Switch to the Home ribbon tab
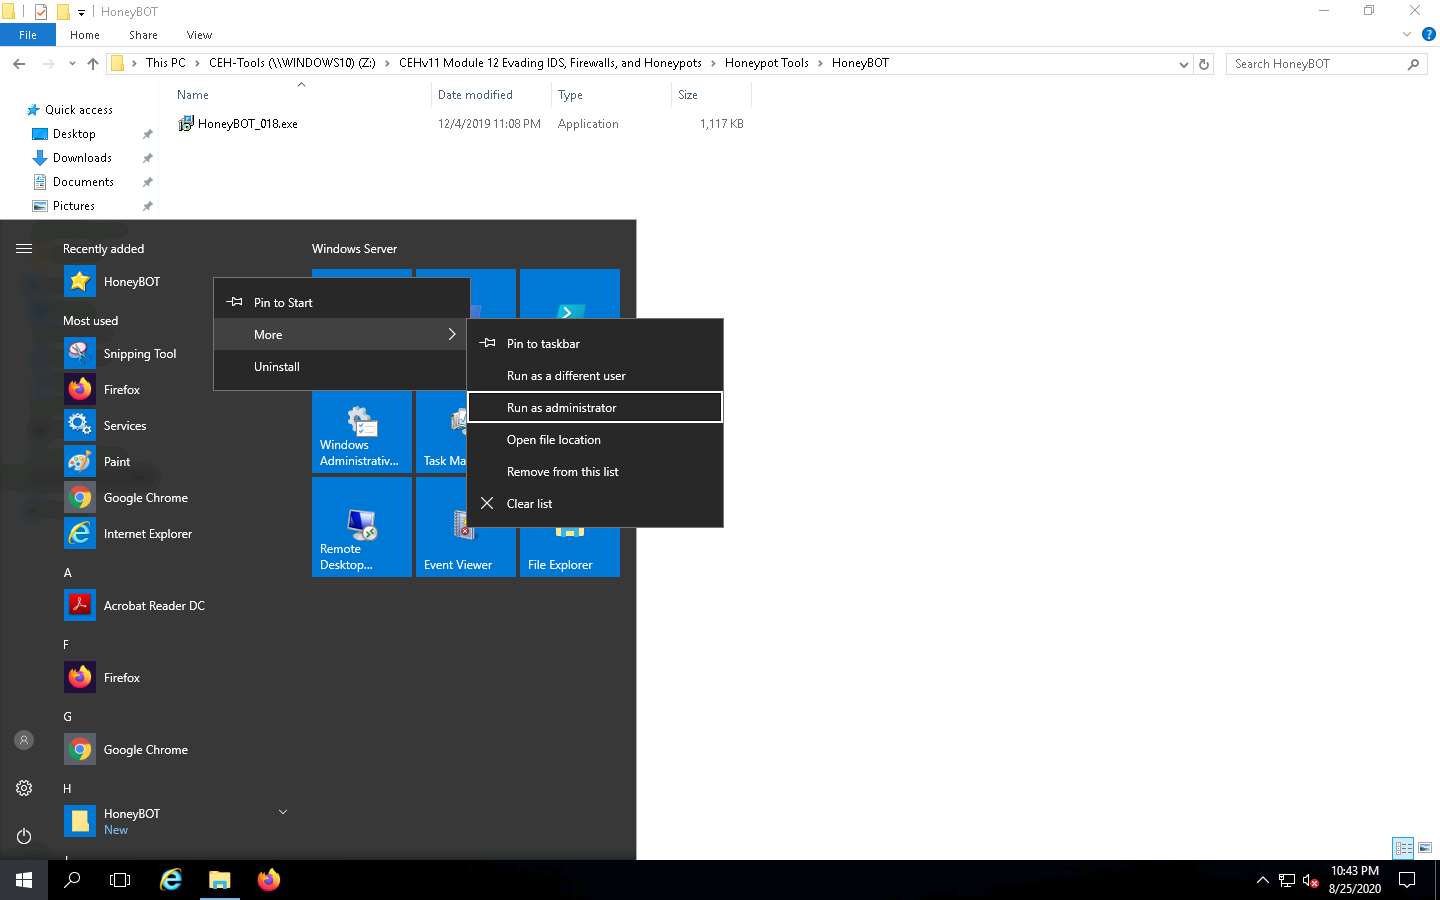 coord(85,35)
